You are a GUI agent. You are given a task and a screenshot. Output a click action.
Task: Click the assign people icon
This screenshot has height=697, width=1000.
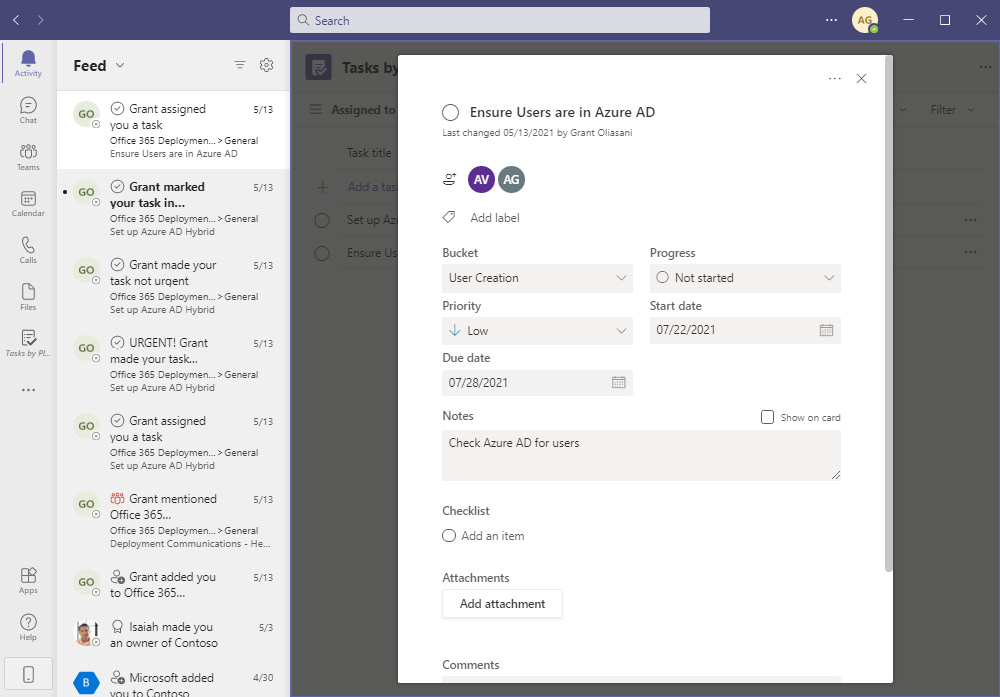tap(450, 180)
